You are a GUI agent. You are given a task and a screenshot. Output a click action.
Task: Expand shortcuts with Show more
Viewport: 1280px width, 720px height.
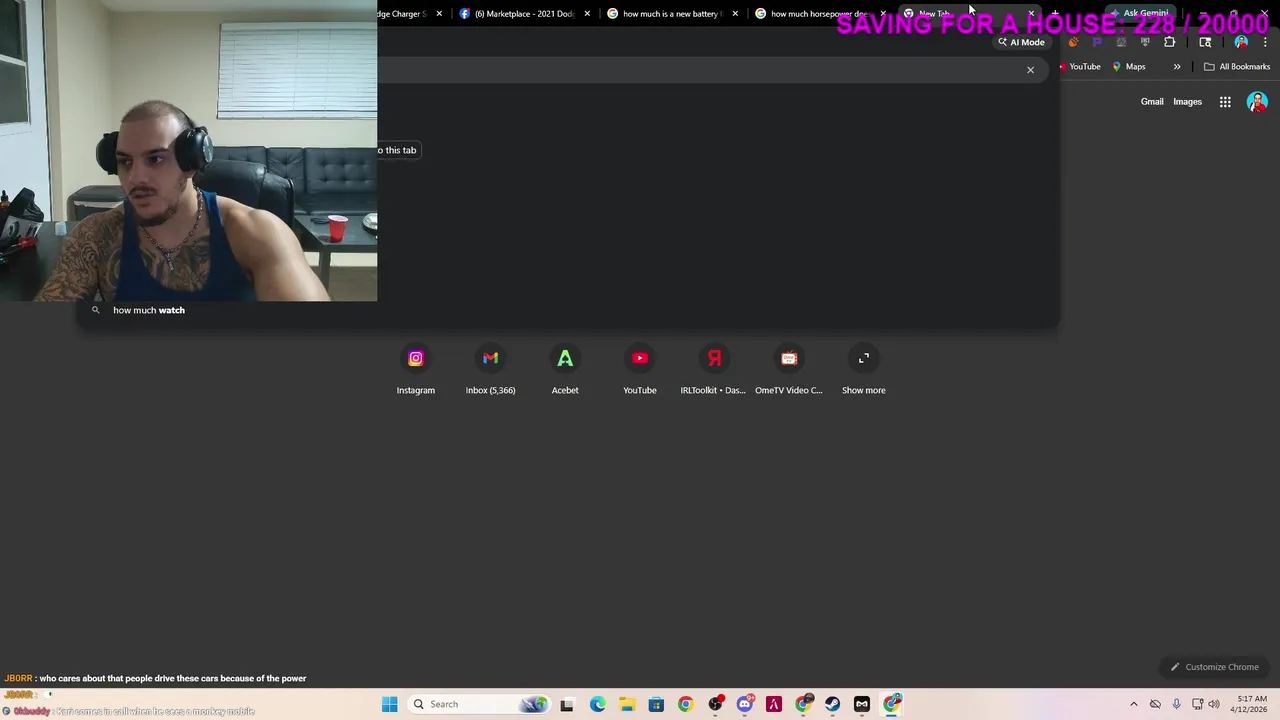click(x=863, y=370)
